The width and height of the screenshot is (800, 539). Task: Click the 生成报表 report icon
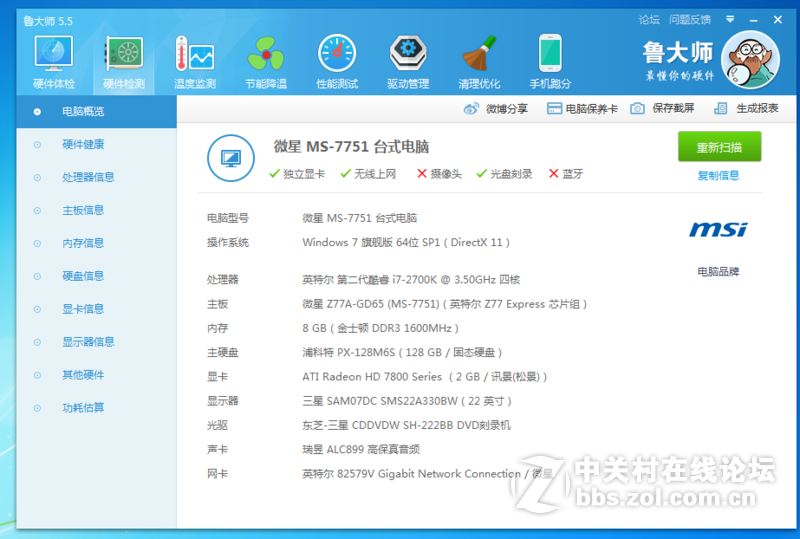click(x=720, y=109)
